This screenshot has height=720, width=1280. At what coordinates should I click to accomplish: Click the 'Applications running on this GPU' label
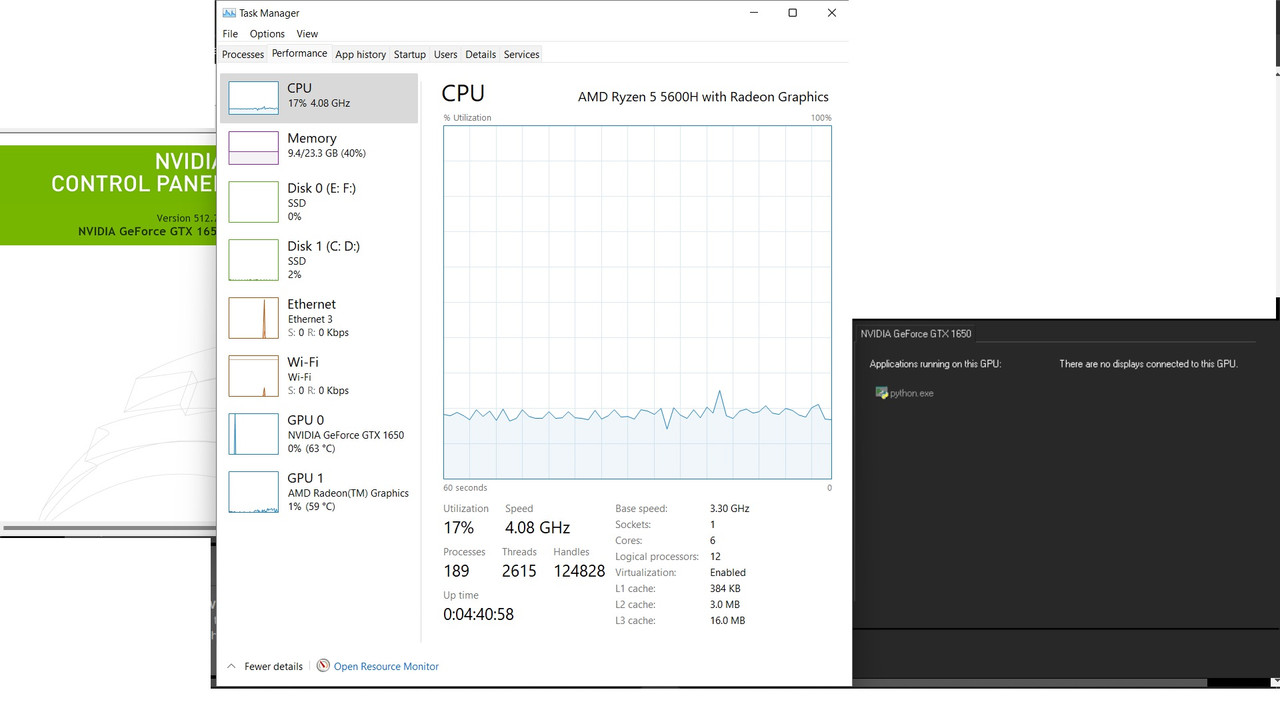[x=935, y=364]
